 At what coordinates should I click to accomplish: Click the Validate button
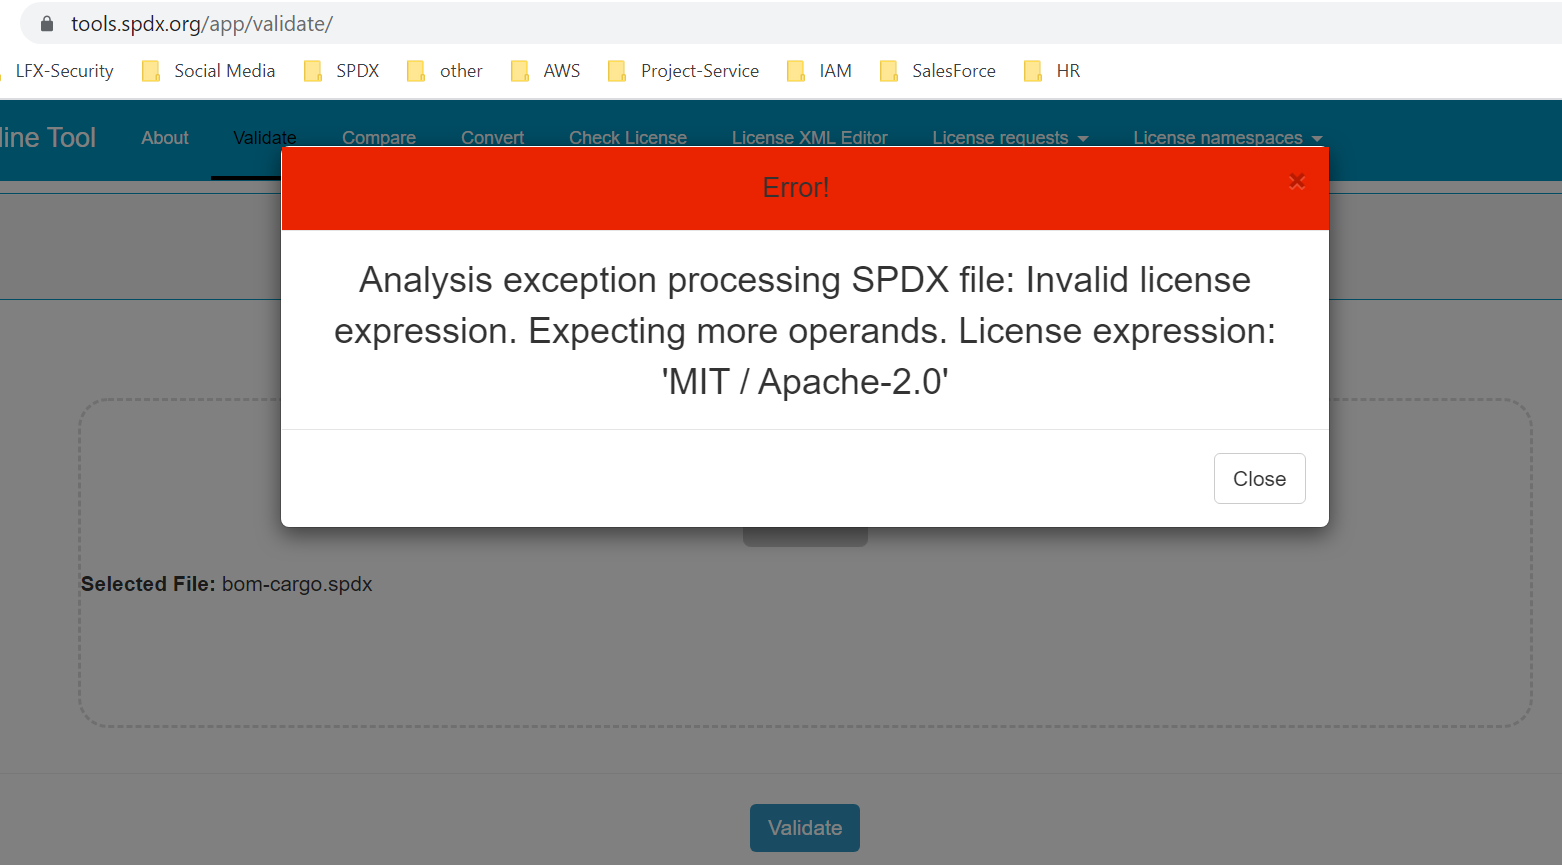[804, 828]
